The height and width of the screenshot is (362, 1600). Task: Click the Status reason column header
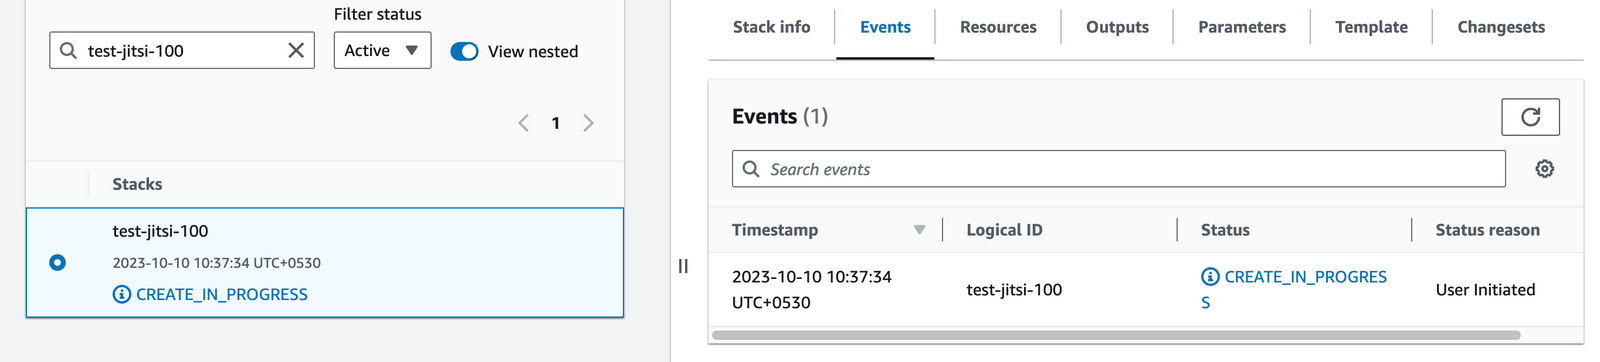point(1487,230)
